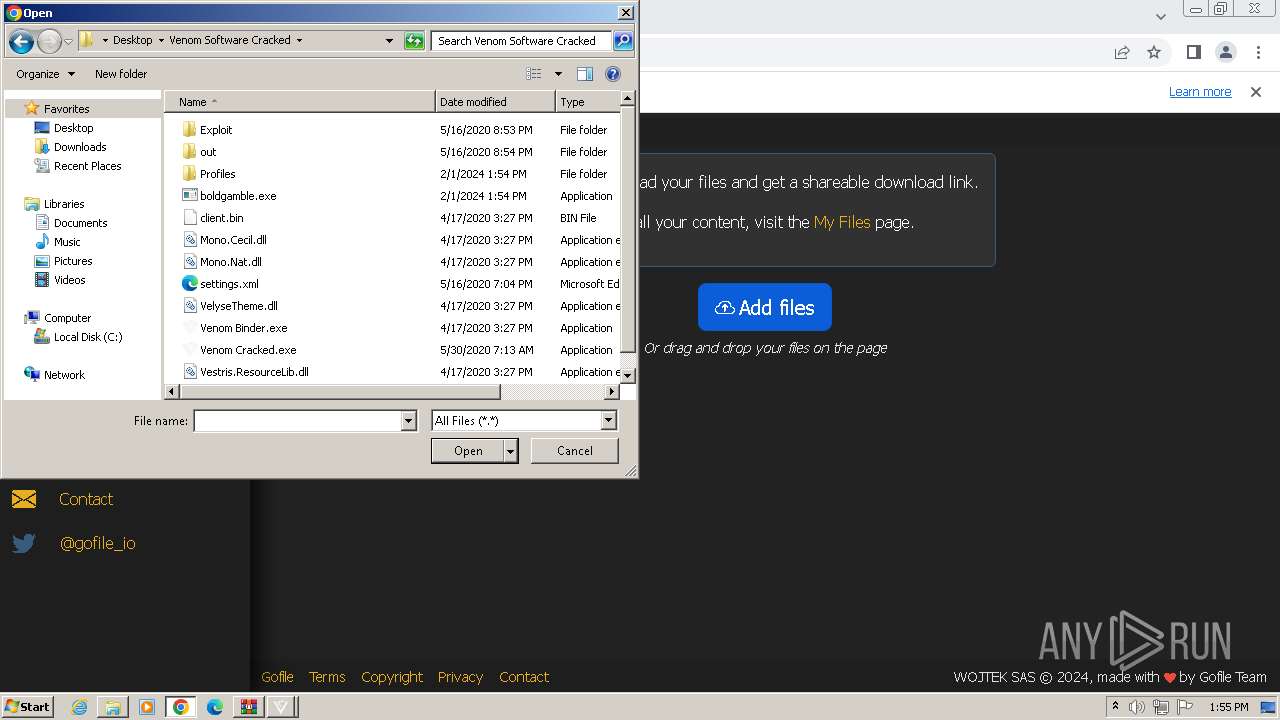
Task: Select Venom Cracked.exe file
Action: point(247,350)
